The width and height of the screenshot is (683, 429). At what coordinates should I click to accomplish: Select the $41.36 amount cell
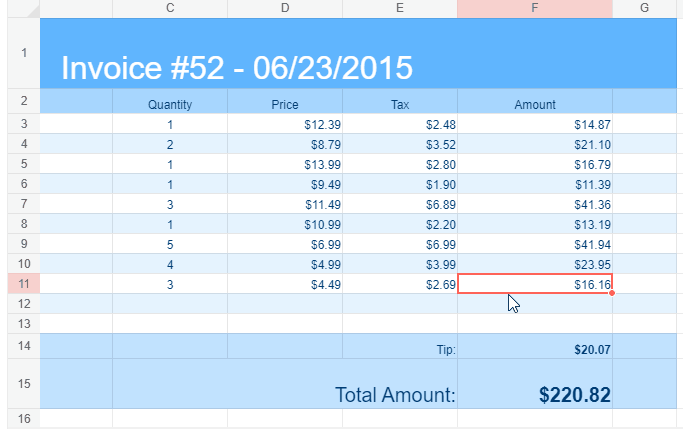(535, 204)
